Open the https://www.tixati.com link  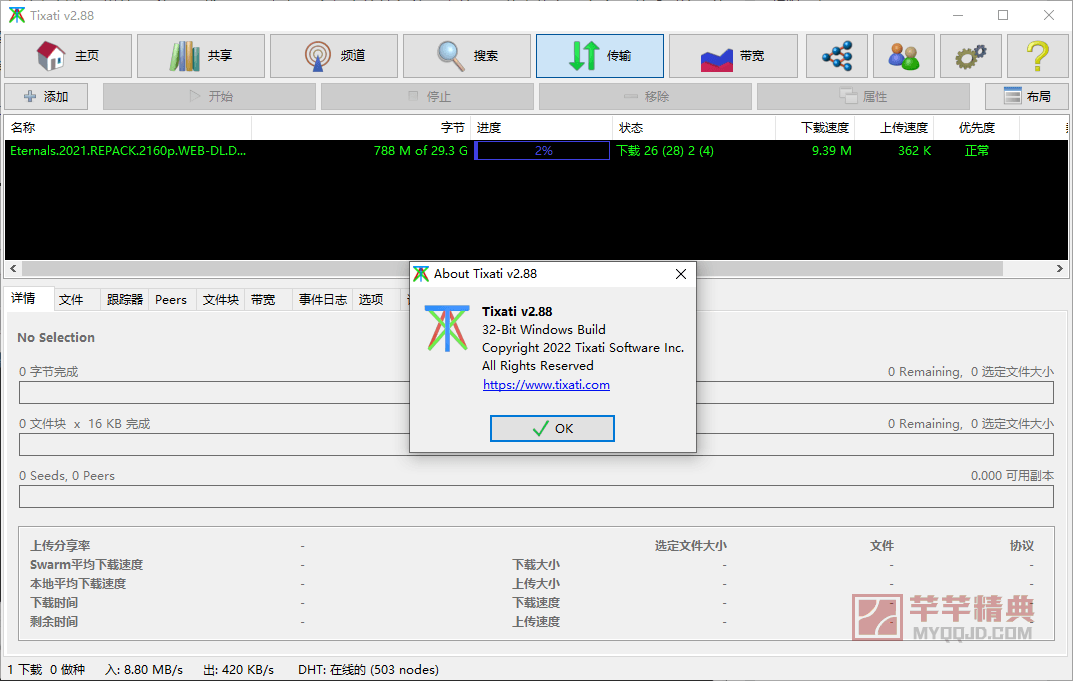(x=546, y=385)
